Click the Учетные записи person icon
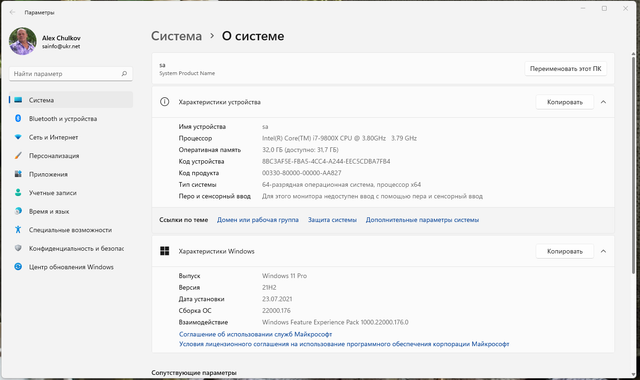 (18, 193)
